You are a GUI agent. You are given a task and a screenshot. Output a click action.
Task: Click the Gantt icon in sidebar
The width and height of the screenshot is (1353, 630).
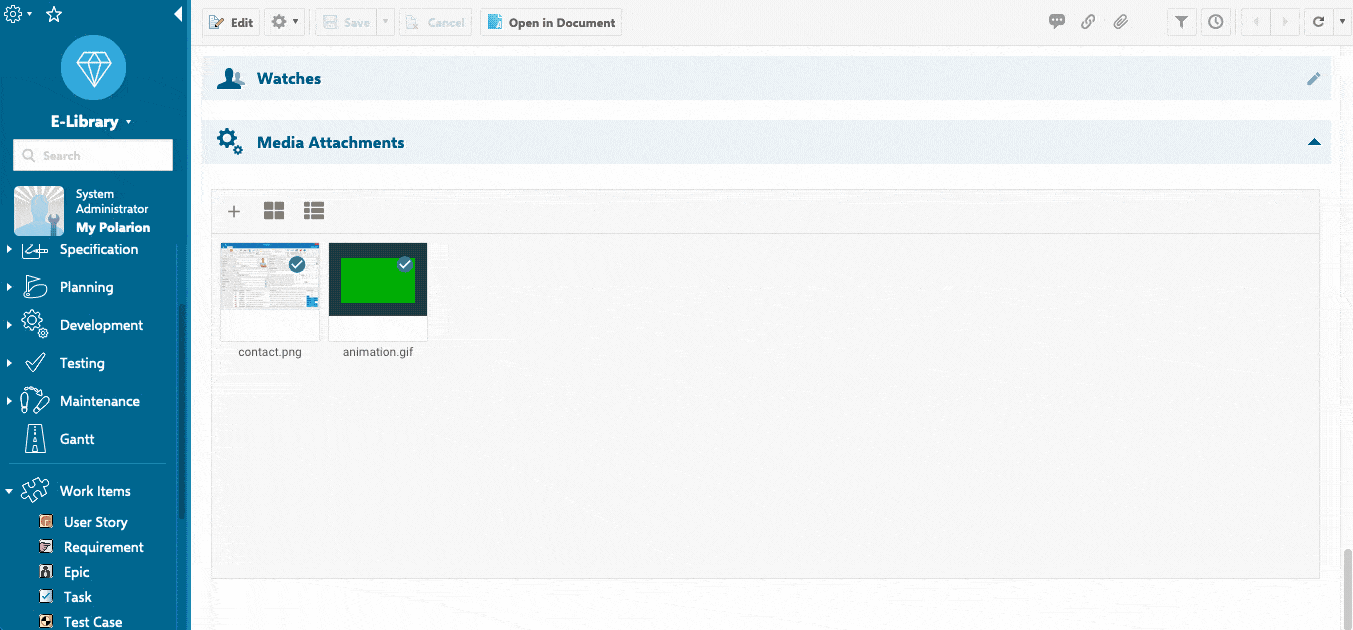pyautogui.click(x=35, y=439)
